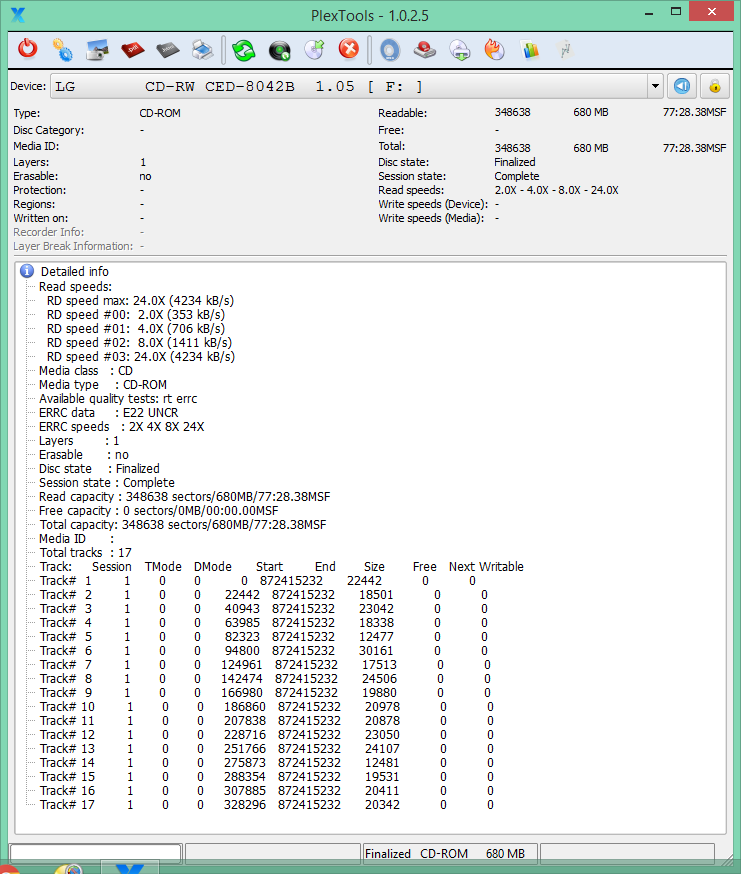Select the Session state : Complete tree row
The width and height of the screenshot is (741, 874).
pyautogui.click(x=106, y=483)
